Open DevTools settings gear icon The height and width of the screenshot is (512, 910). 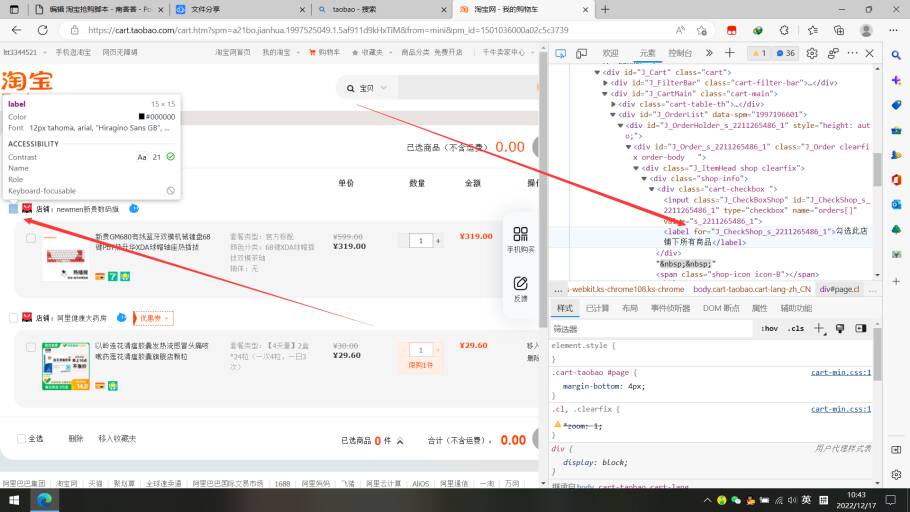click(x=812, y=53)
